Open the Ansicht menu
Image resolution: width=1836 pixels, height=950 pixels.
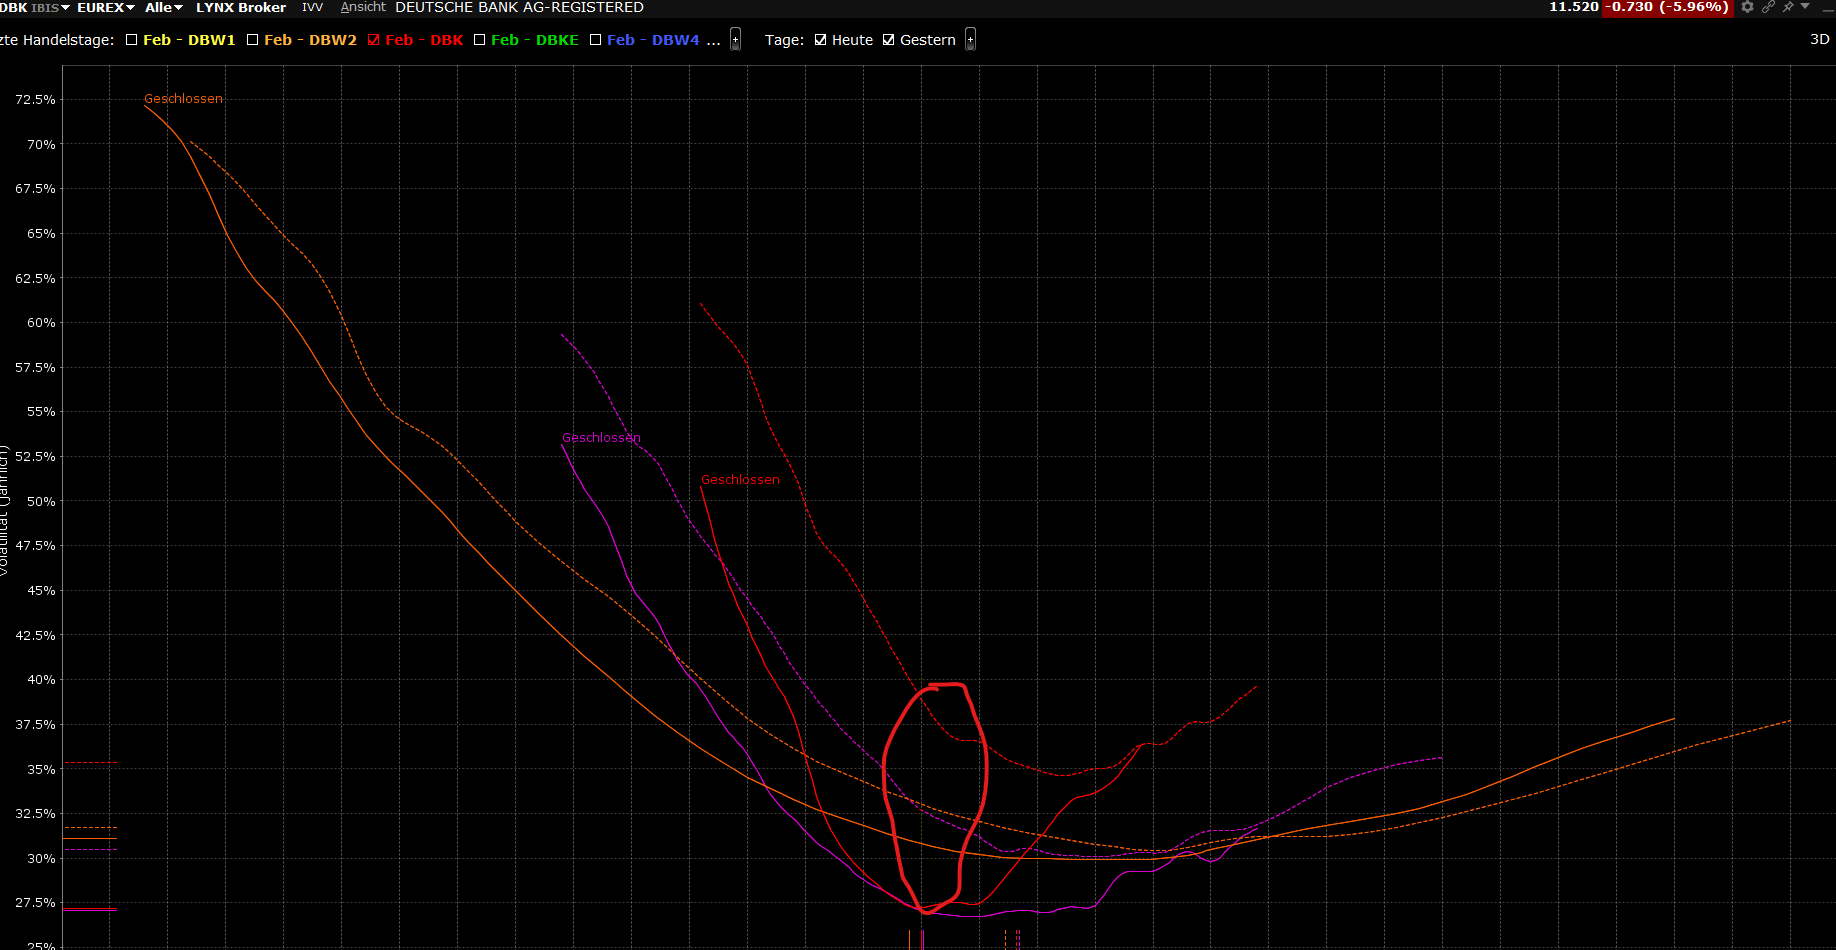[362, 7]
